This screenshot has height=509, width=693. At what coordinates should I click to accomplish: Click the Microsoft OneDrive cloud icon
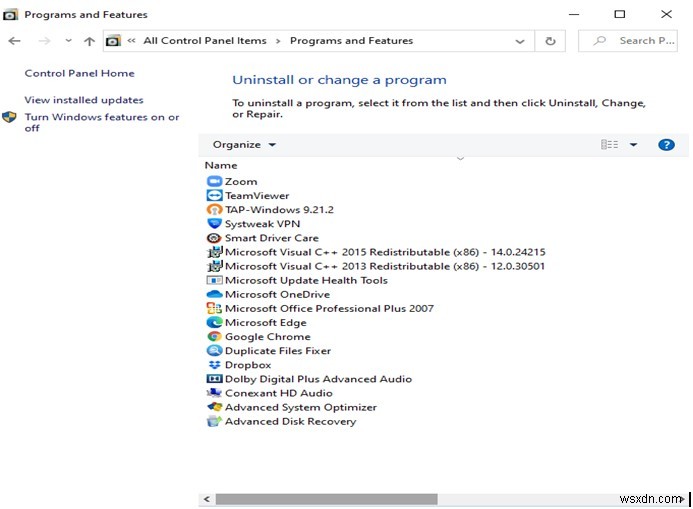(214, 294)
